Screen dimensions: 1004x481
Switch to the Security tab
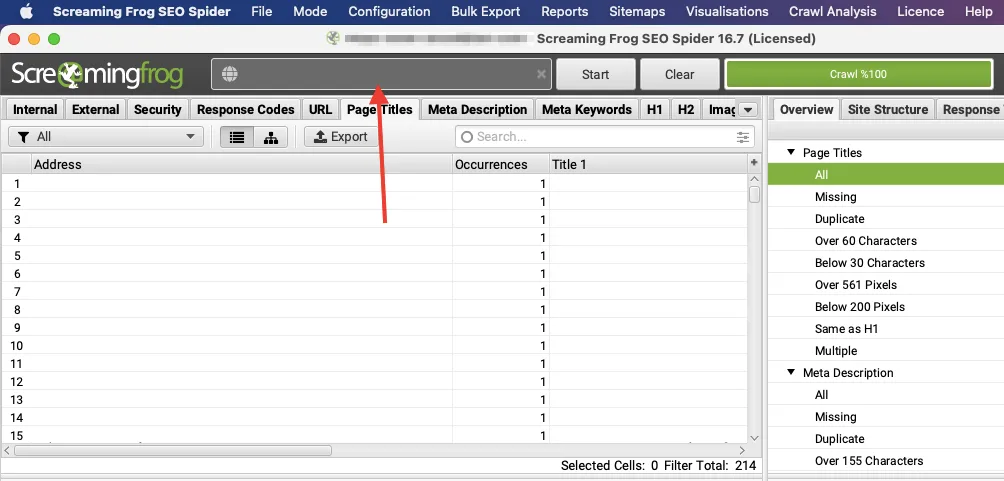(158, 110)
